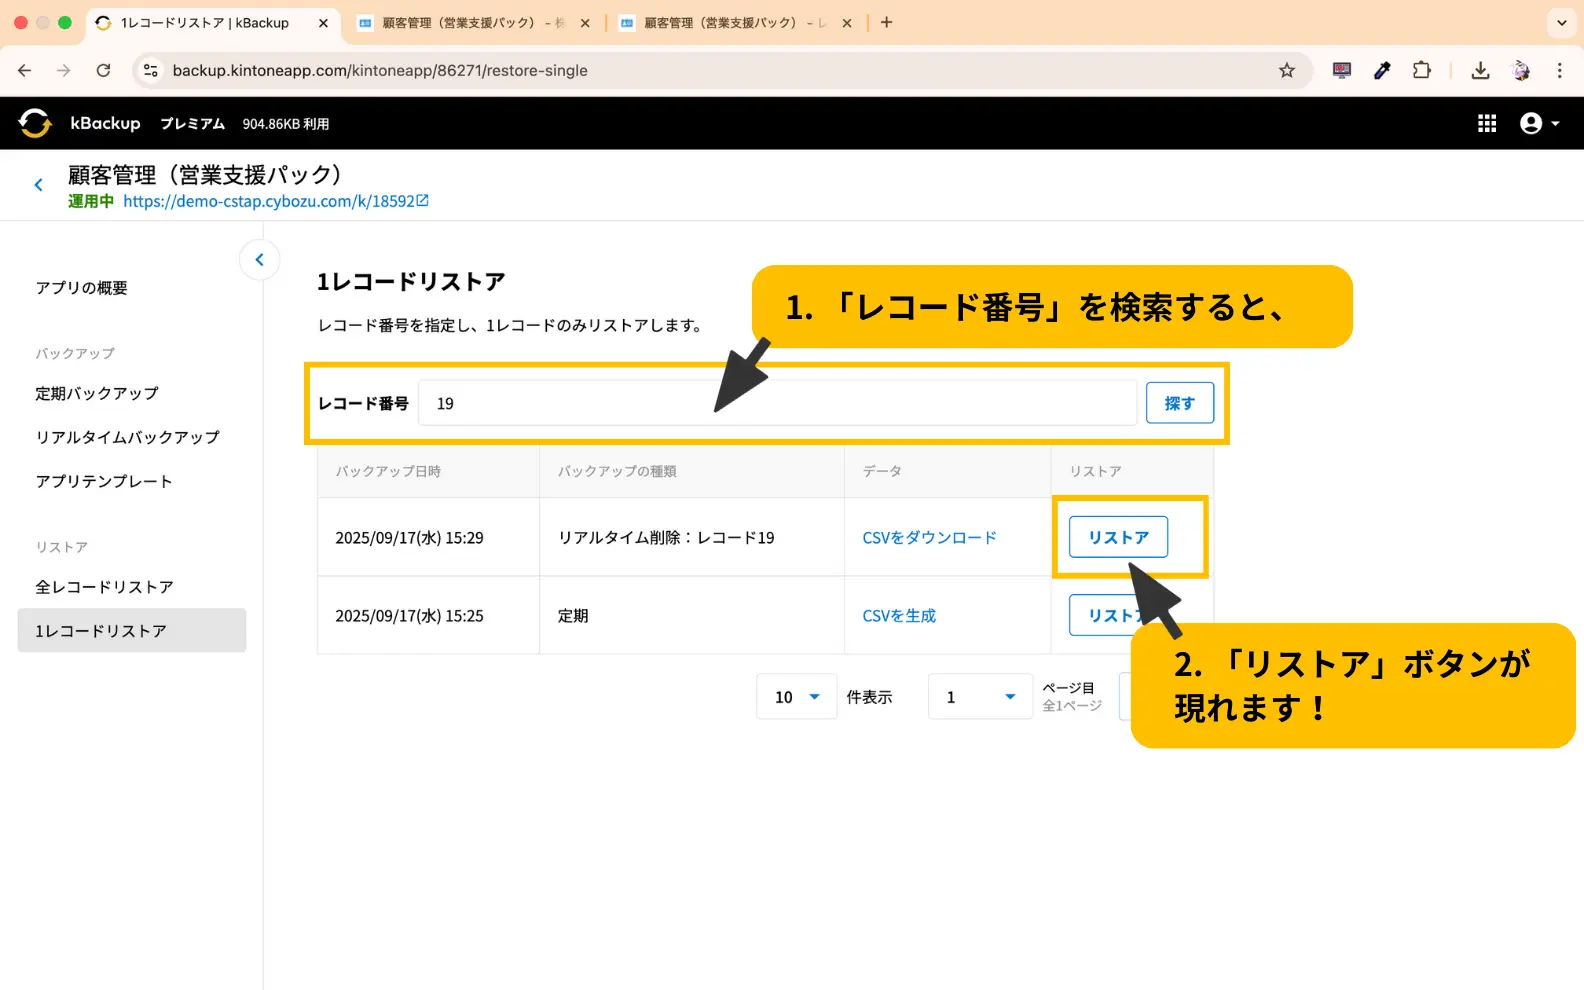The width and height of the screenshot is (1584, 990).
Task: Open the user account menu icon
Action: tap(1530, 123)
